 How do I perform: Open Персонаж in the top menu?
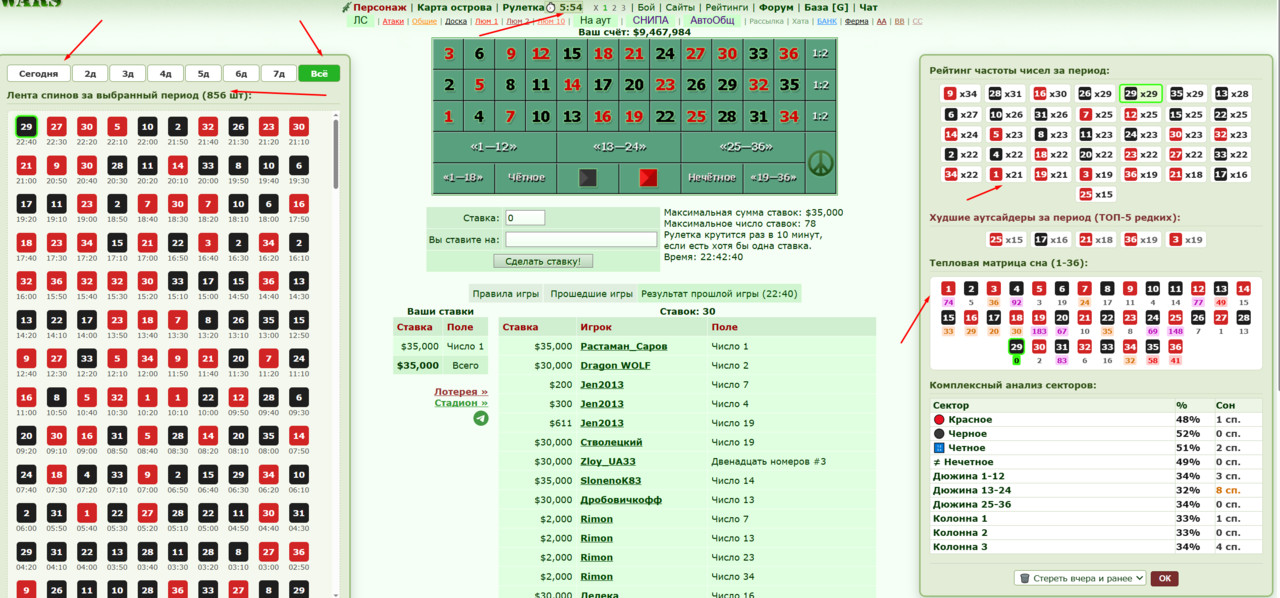pos(380,7)
